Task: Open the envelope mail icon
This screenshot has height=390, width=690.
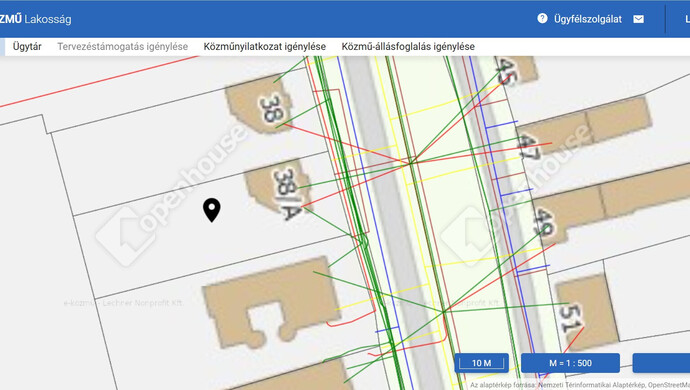Action: click(639, 19)
